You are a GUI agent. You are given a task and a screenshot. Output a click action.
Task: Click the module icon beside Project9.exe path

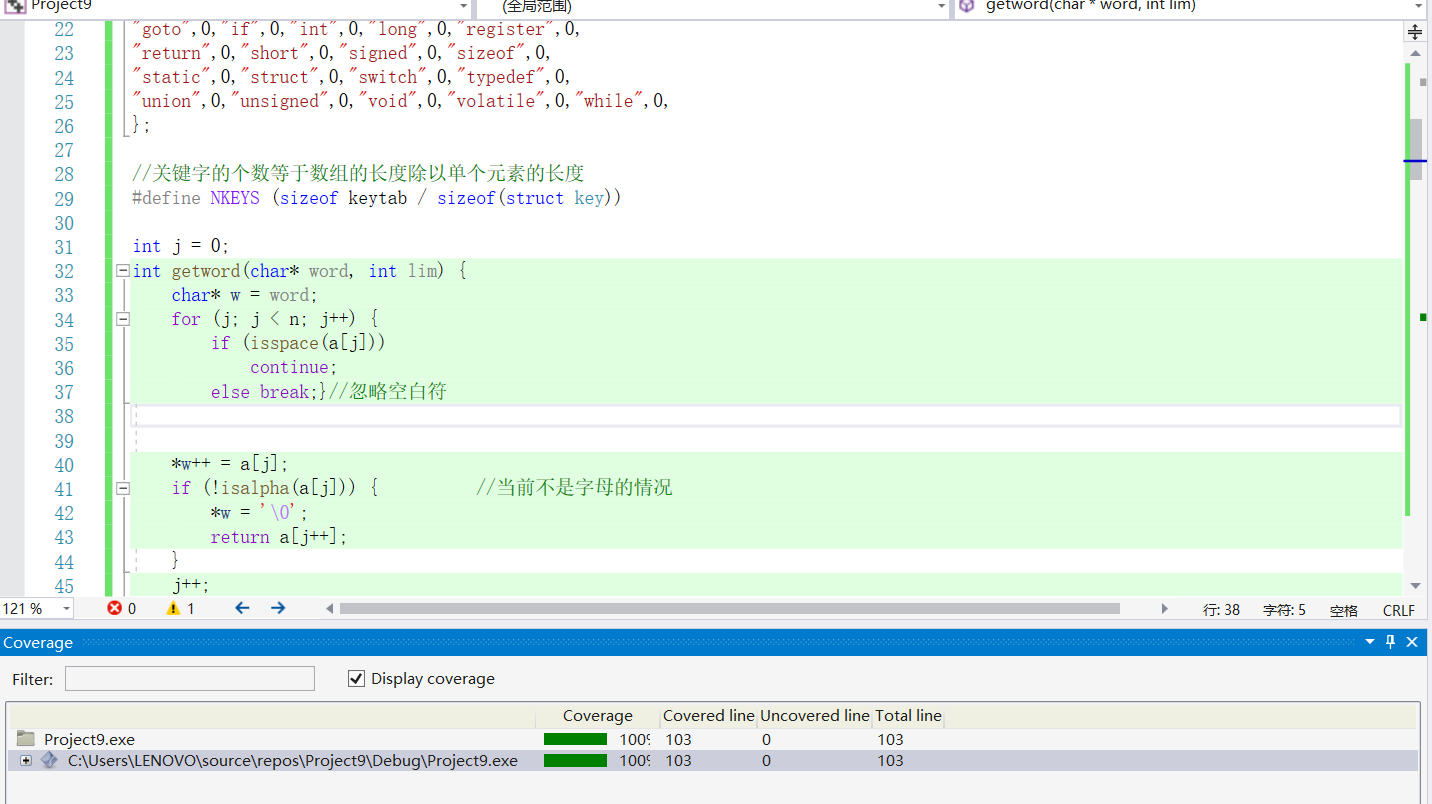[49, 761]
